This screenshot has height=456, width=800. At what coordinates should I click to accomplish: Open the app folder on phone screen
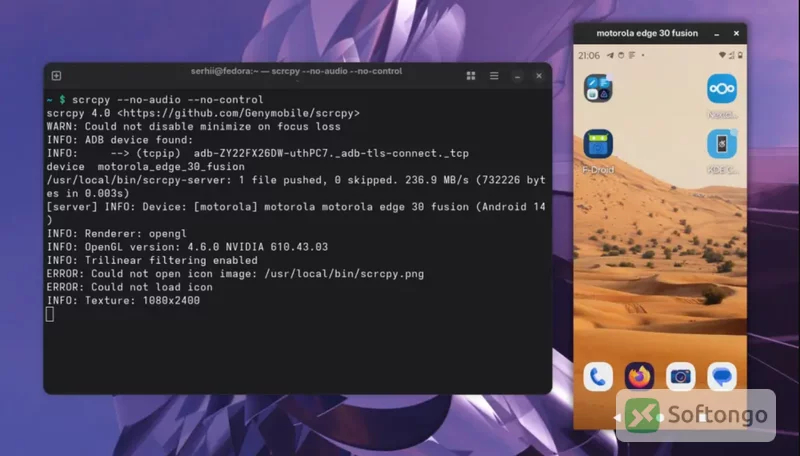(x=598, y=88)
